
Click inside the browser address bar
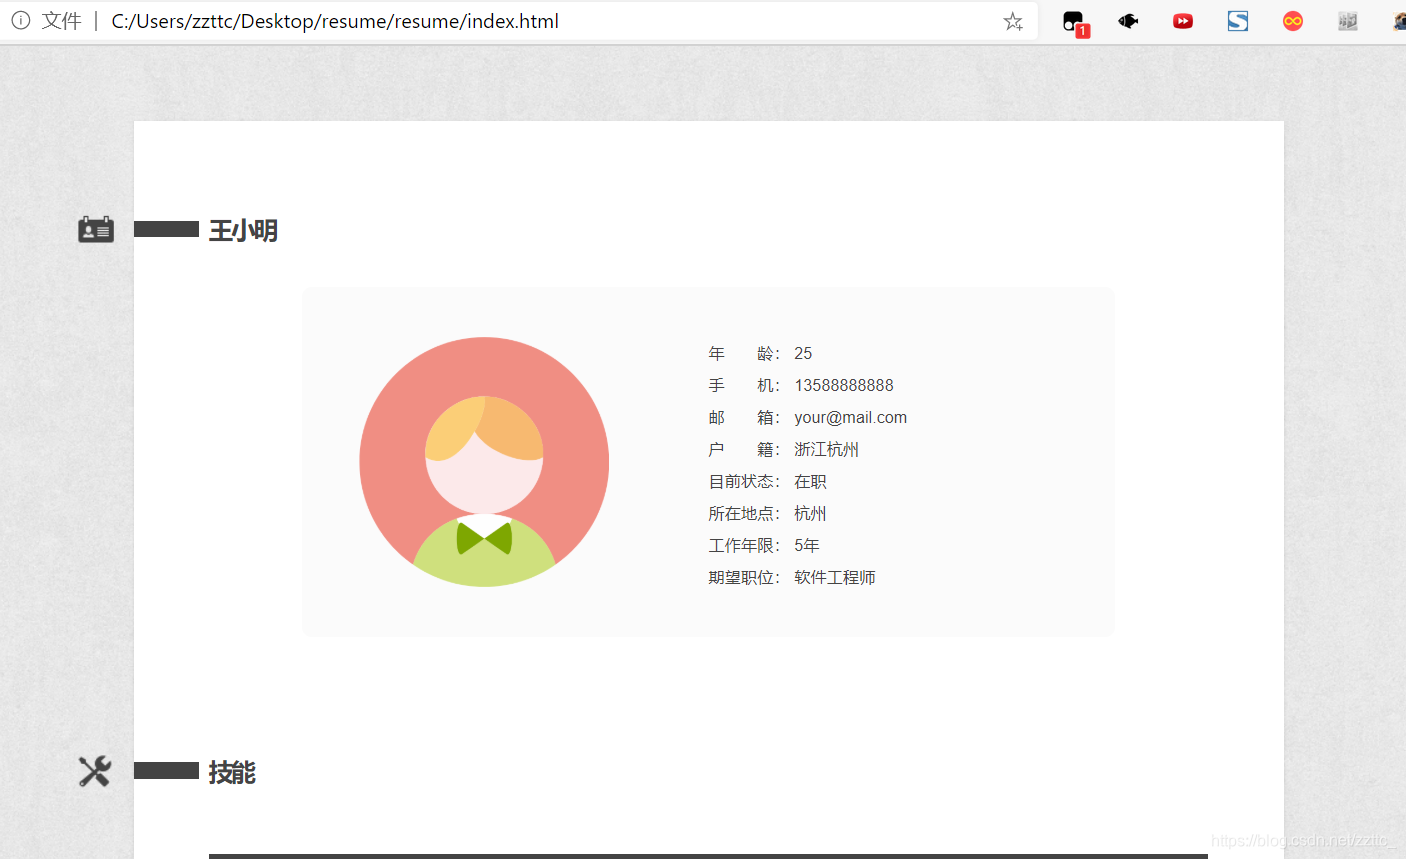click(500, 20)
